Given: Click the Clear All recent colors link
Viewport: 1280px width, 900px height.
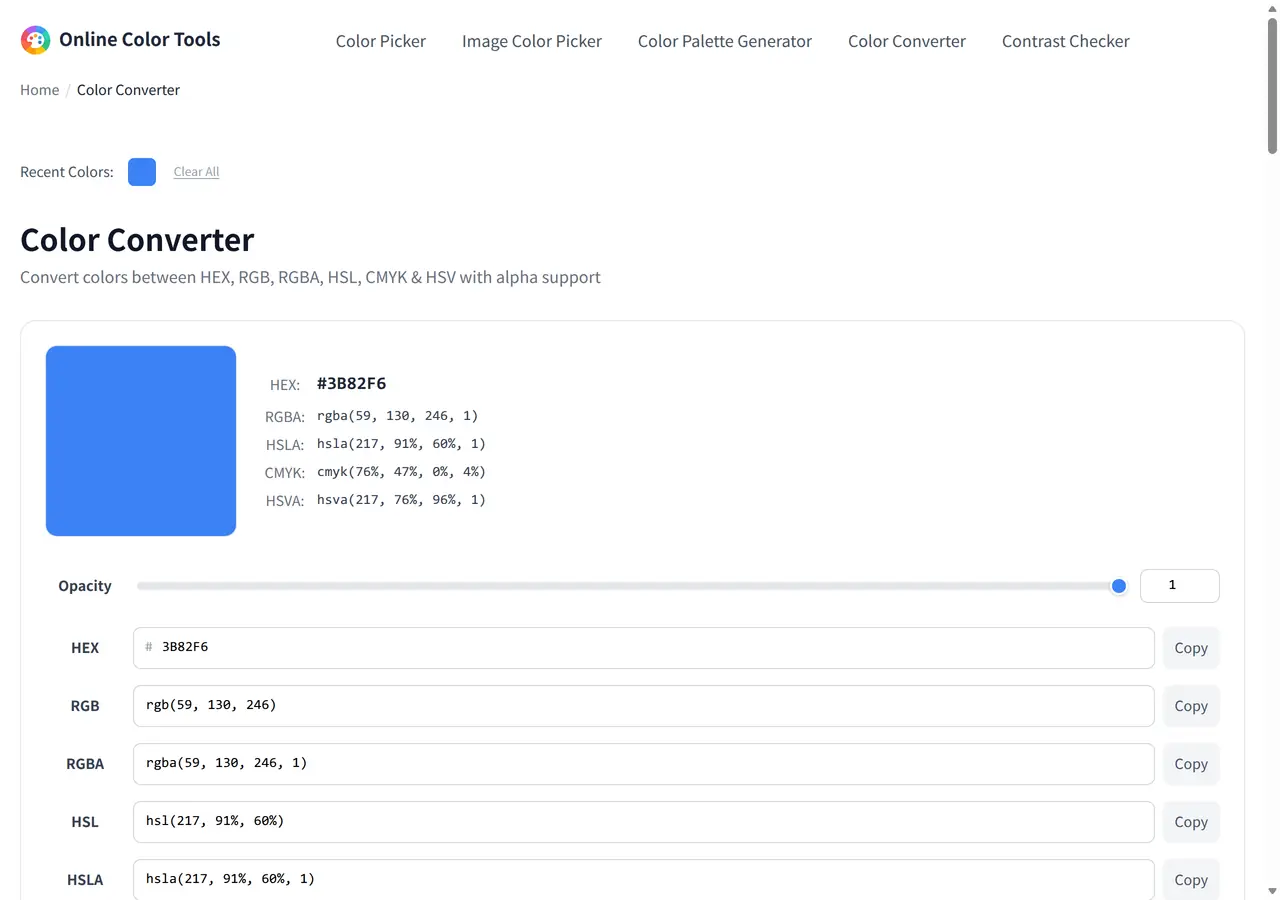Looking at the screenshot, I should (196, 172).
